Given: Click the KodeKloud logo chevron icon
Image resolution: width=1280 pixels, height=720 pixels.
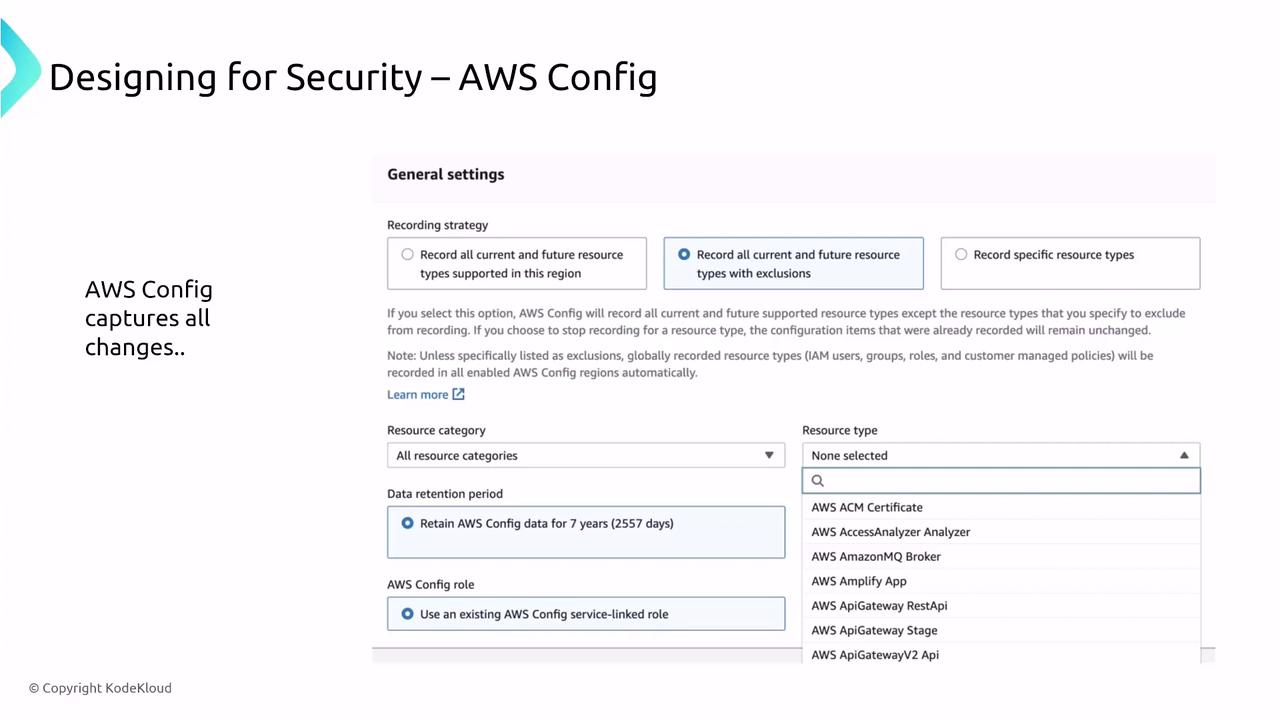Looking at the screenshot, I should point(18,68).
